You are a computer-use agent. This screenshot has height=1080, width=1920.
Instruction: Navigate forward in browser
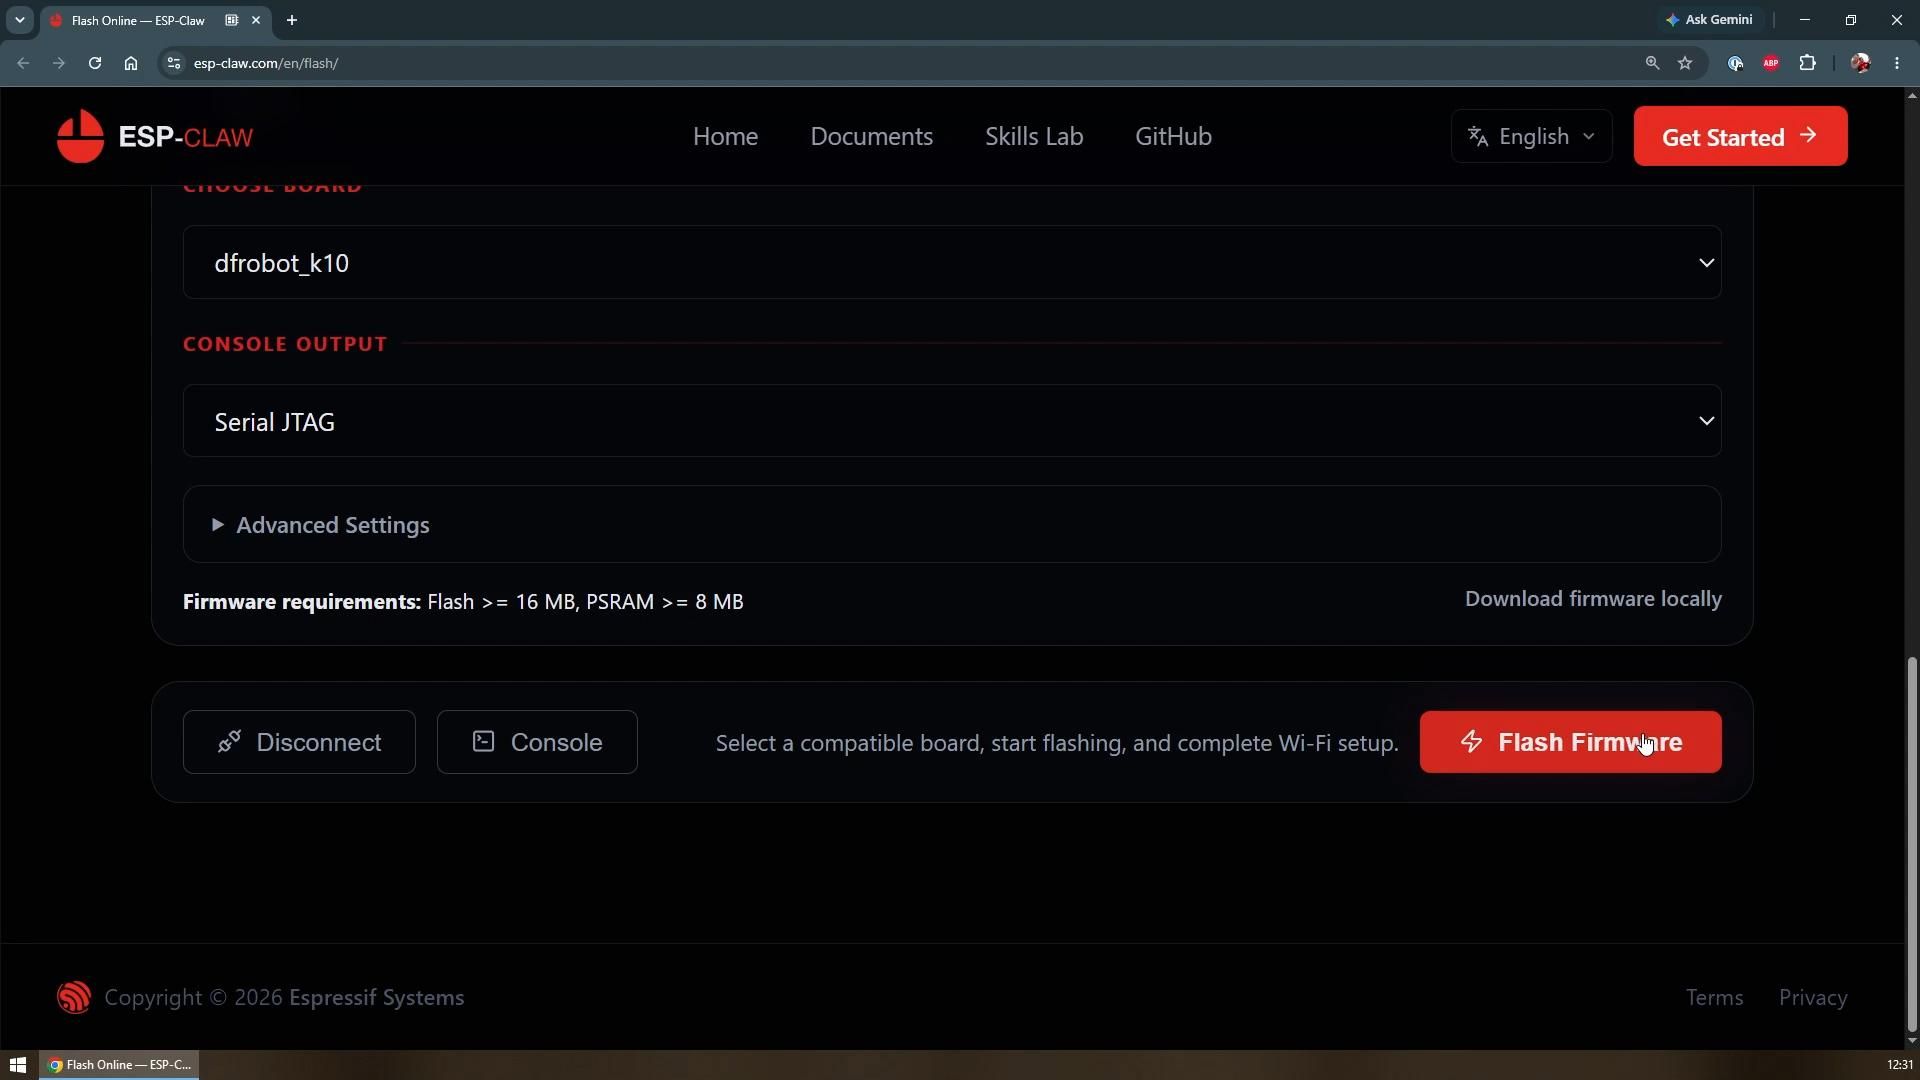tap(59, 63)
